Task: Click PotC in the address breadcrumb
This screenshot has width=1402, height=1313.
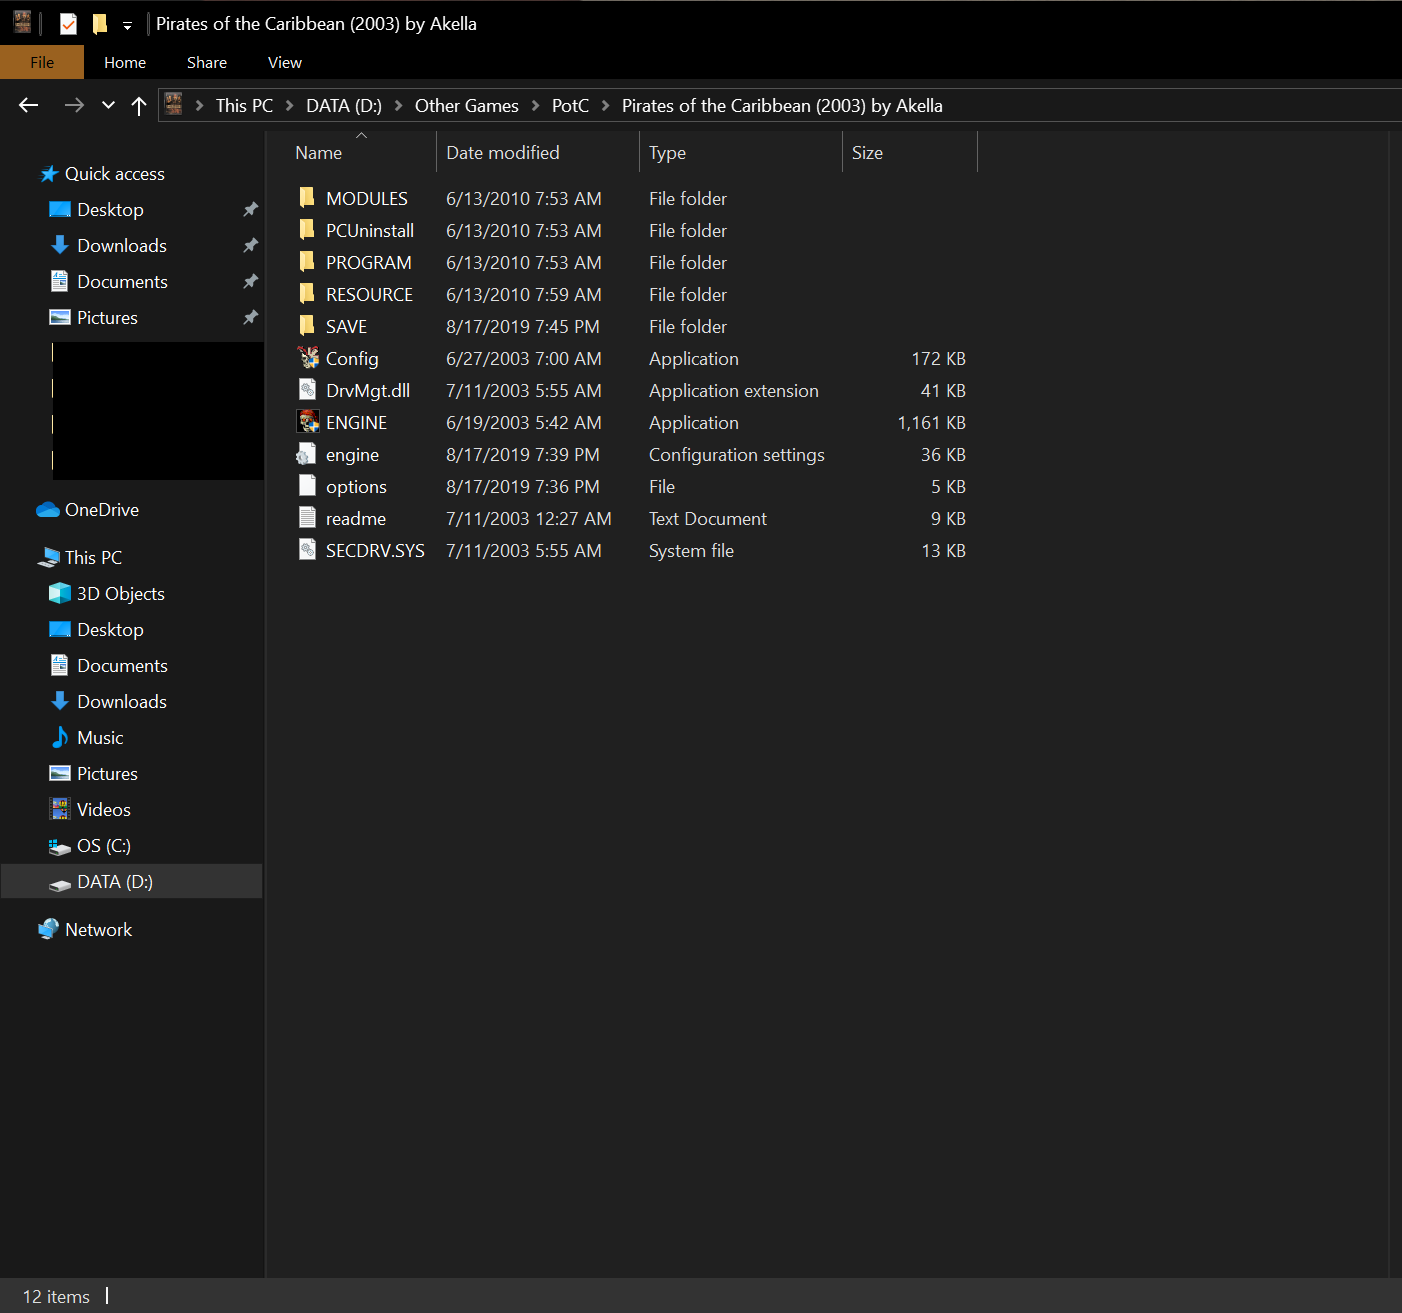Action: click(570, 105)
